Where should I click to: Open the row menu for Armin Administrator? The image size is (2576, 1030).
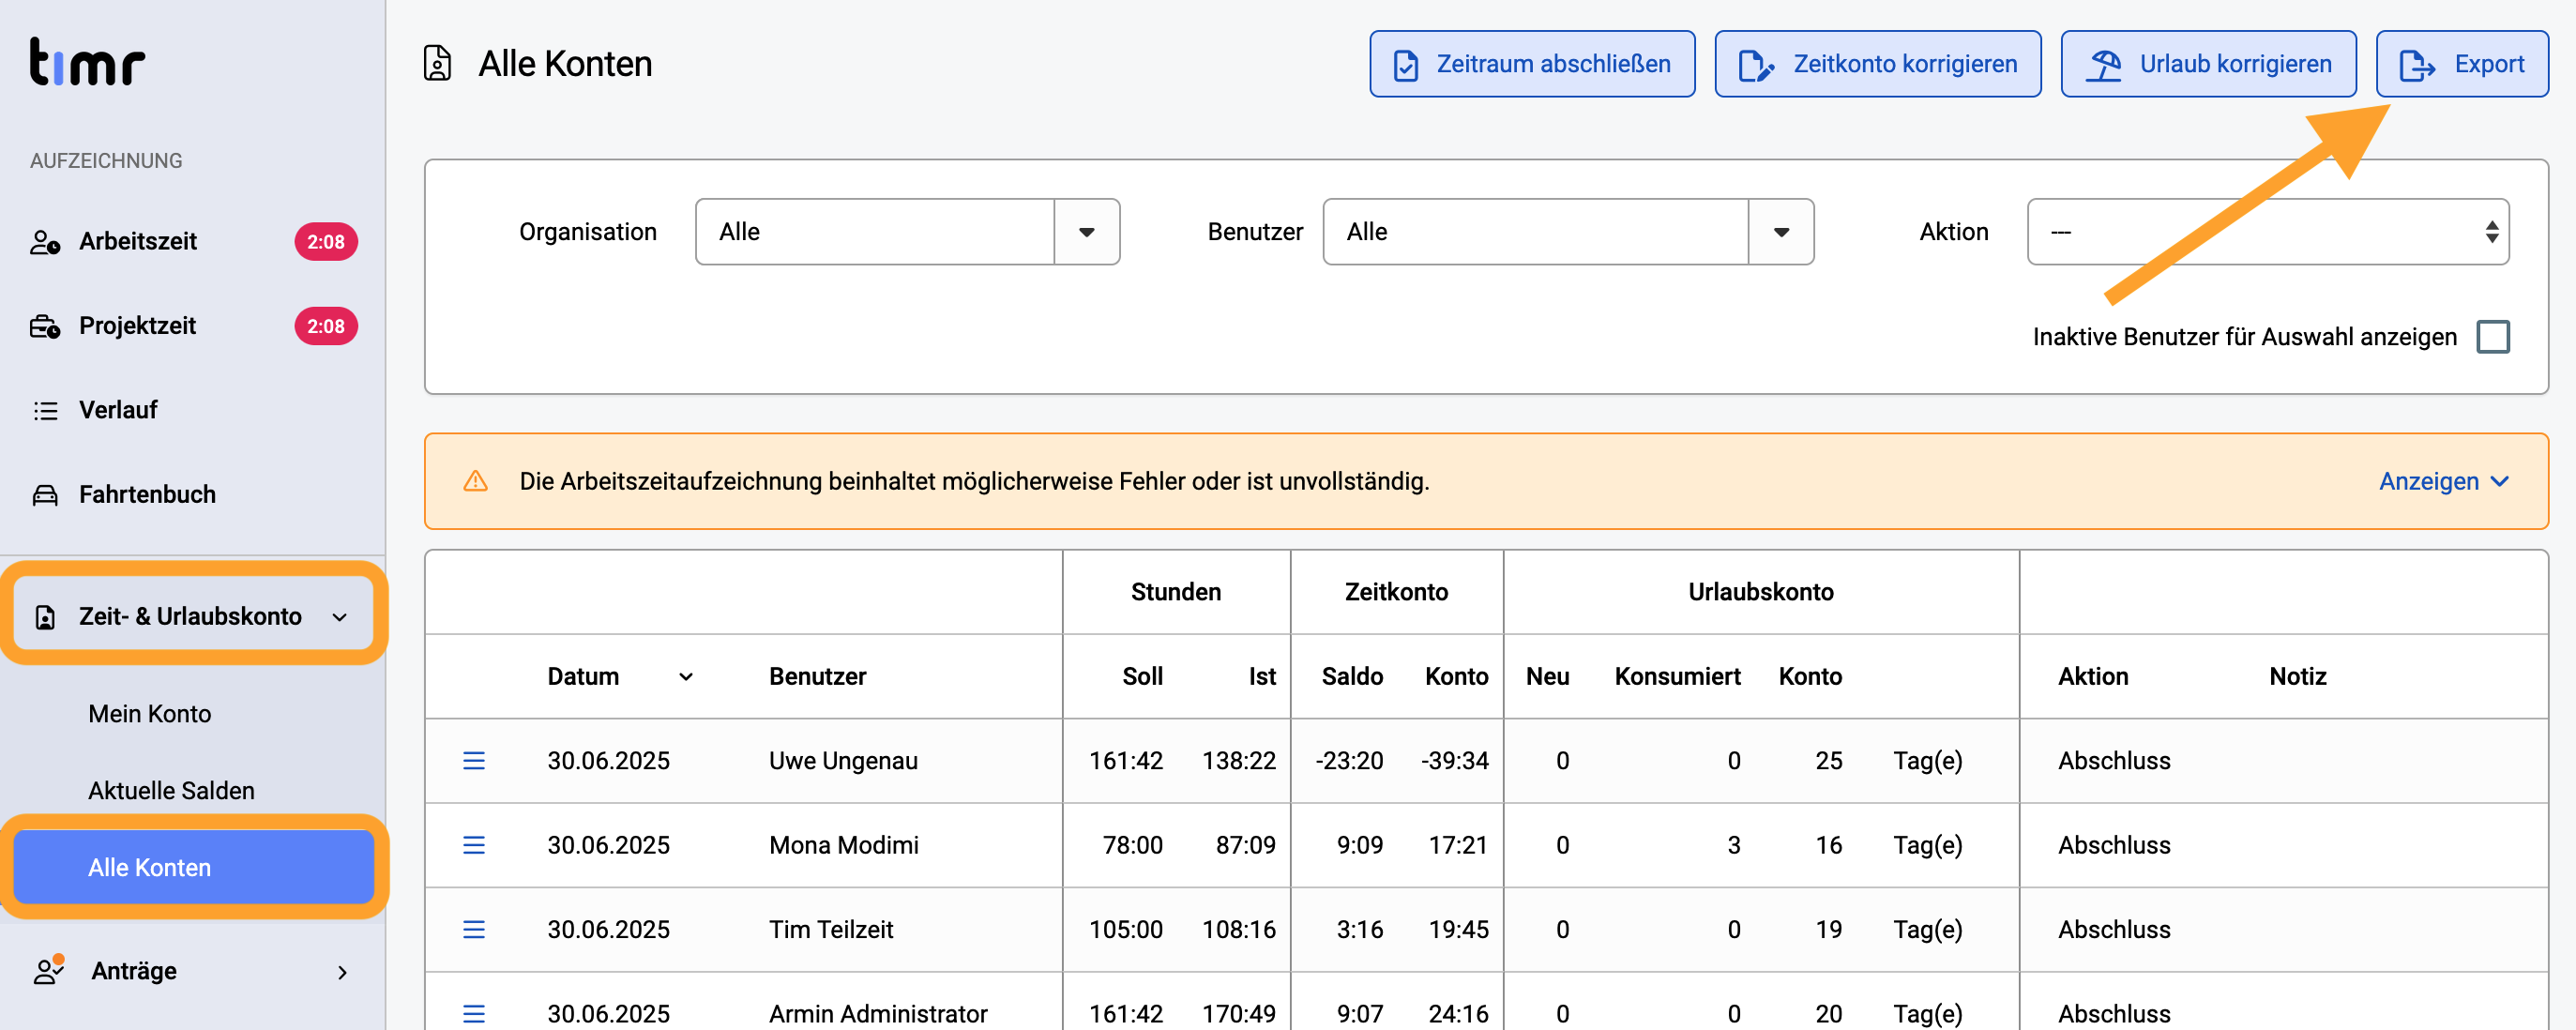point(474,1014)
